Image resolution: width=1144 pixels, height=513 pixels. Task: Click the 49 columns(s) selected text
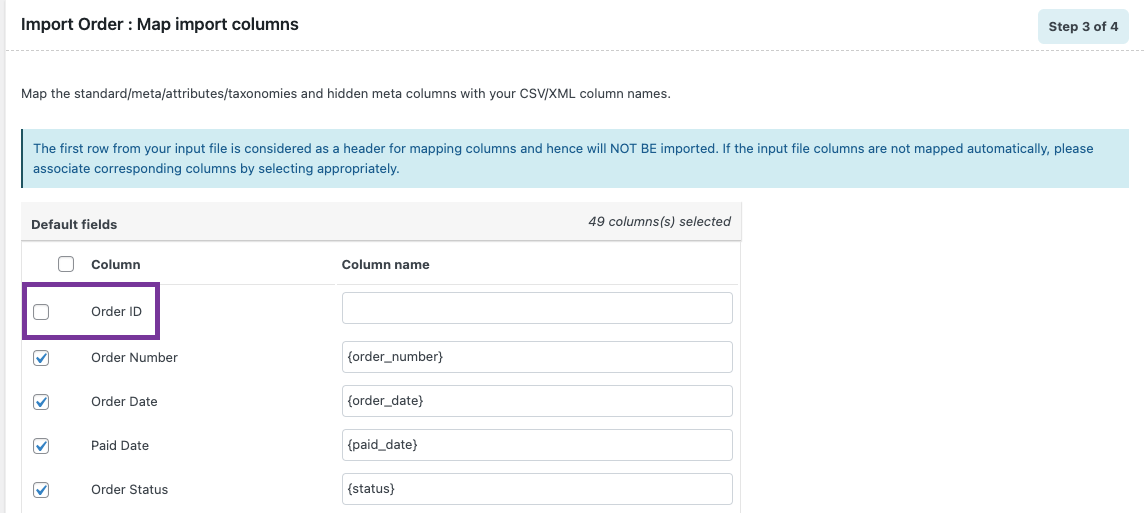pos(659,222)
